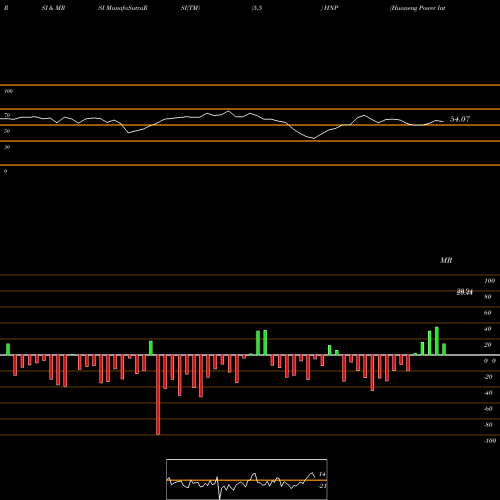Click the '-21' value in mini chart
The height and width of the screenshot is (500, 500).
322,486
